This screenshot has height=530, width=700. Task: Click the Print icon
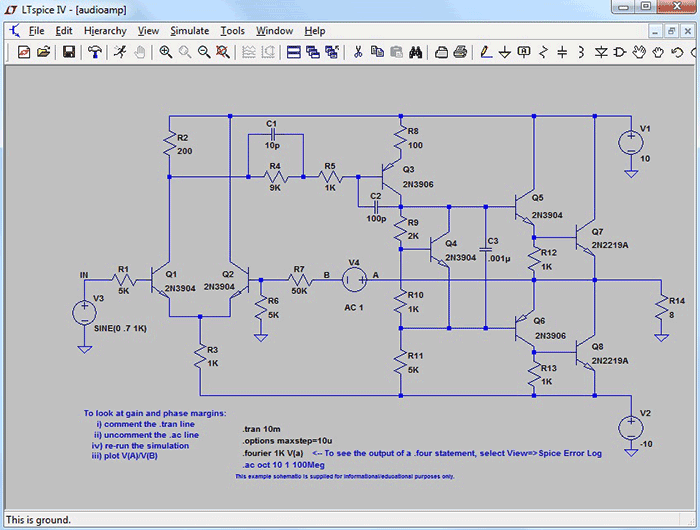pos(460,52)
